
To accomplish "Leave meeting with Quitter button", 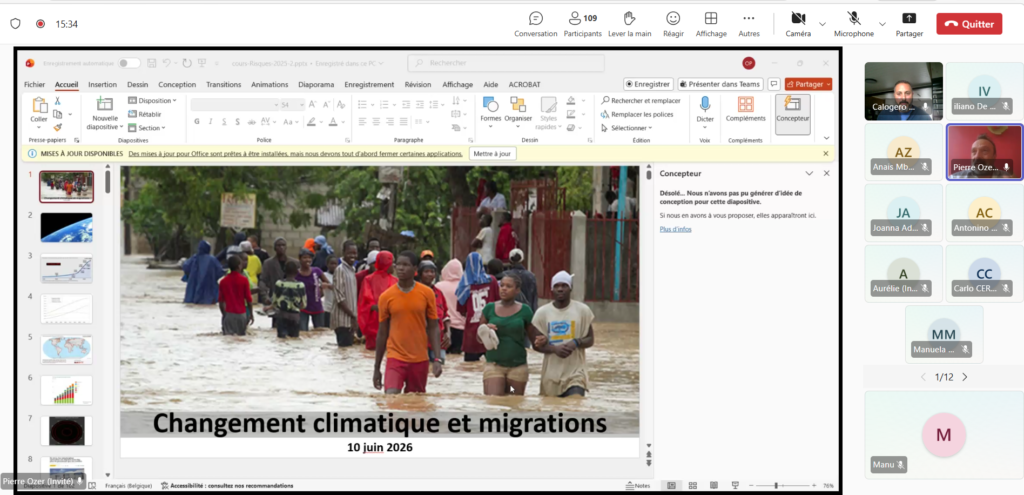I will click(969, 24).
